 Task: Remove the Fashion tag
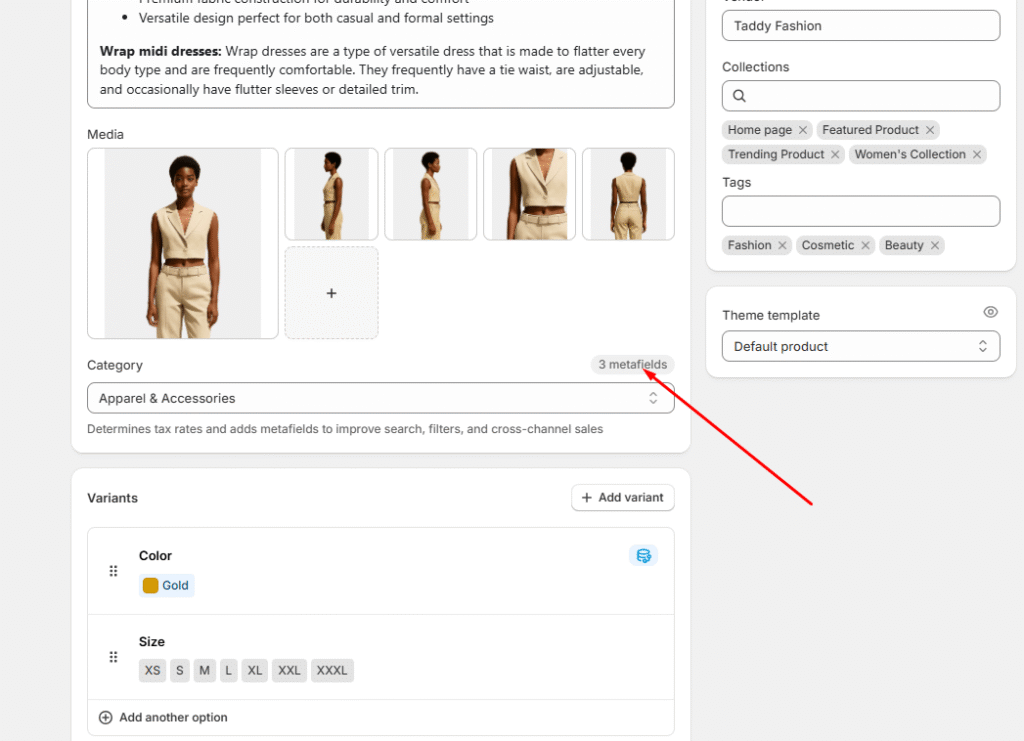[782, 245]
